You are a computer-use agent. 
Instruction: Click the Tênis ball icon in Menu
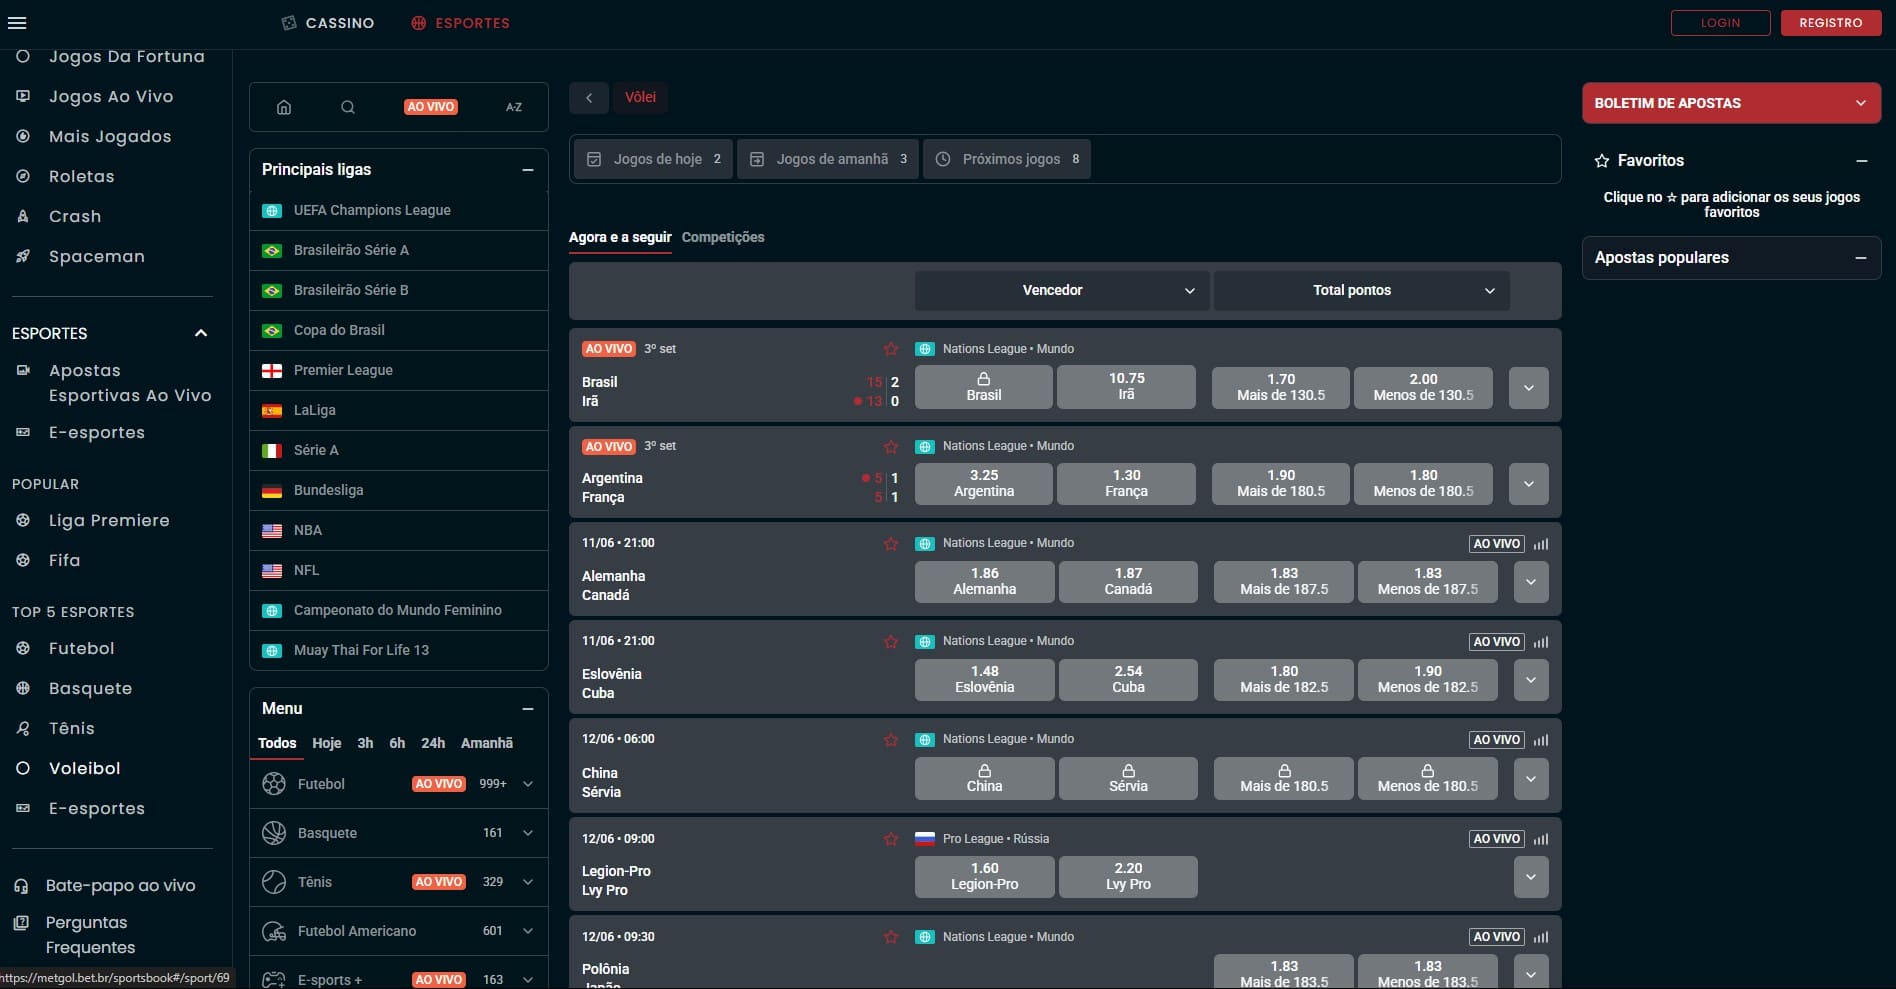point(273,882)
